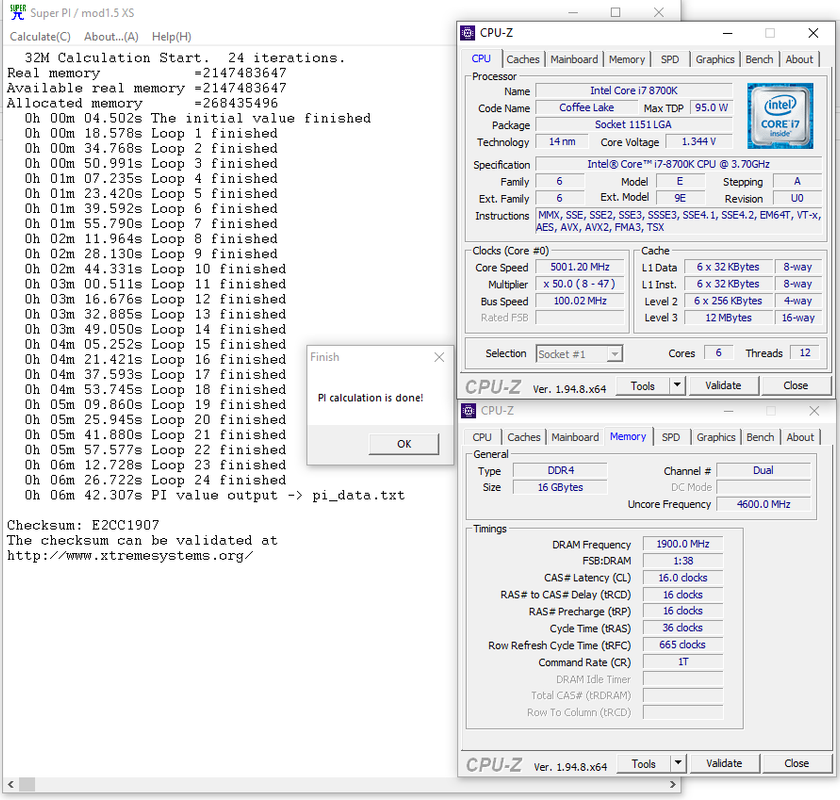Switch to Mainboard tab in upper CPU-Z window
This screenshot has height=800, width=840.
tap(574, 59)
